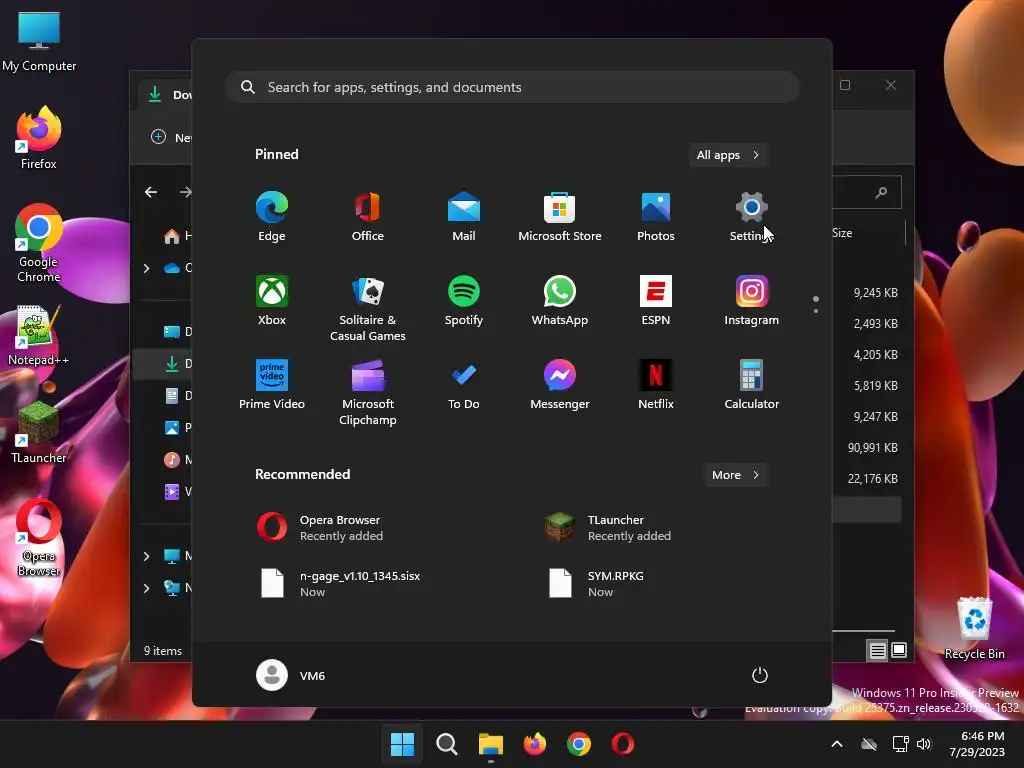
Task: Open Settings gear in pinned apps
Action: point(752,217)
